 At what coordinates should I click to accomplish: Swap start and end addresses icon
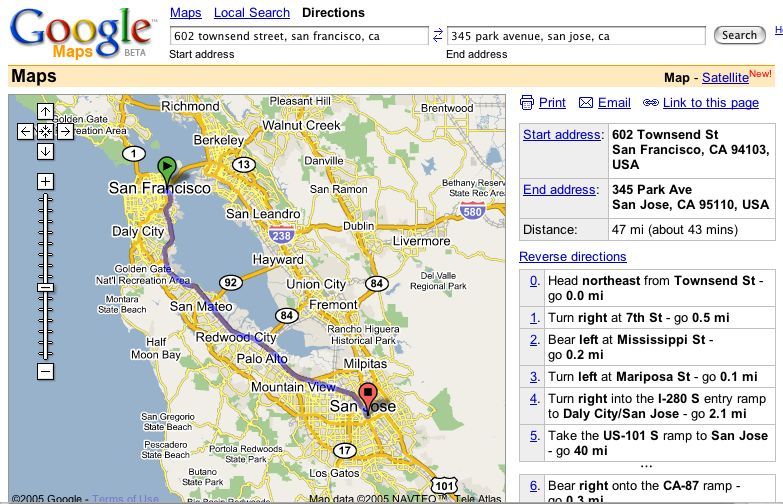click(x=437, y=35)
